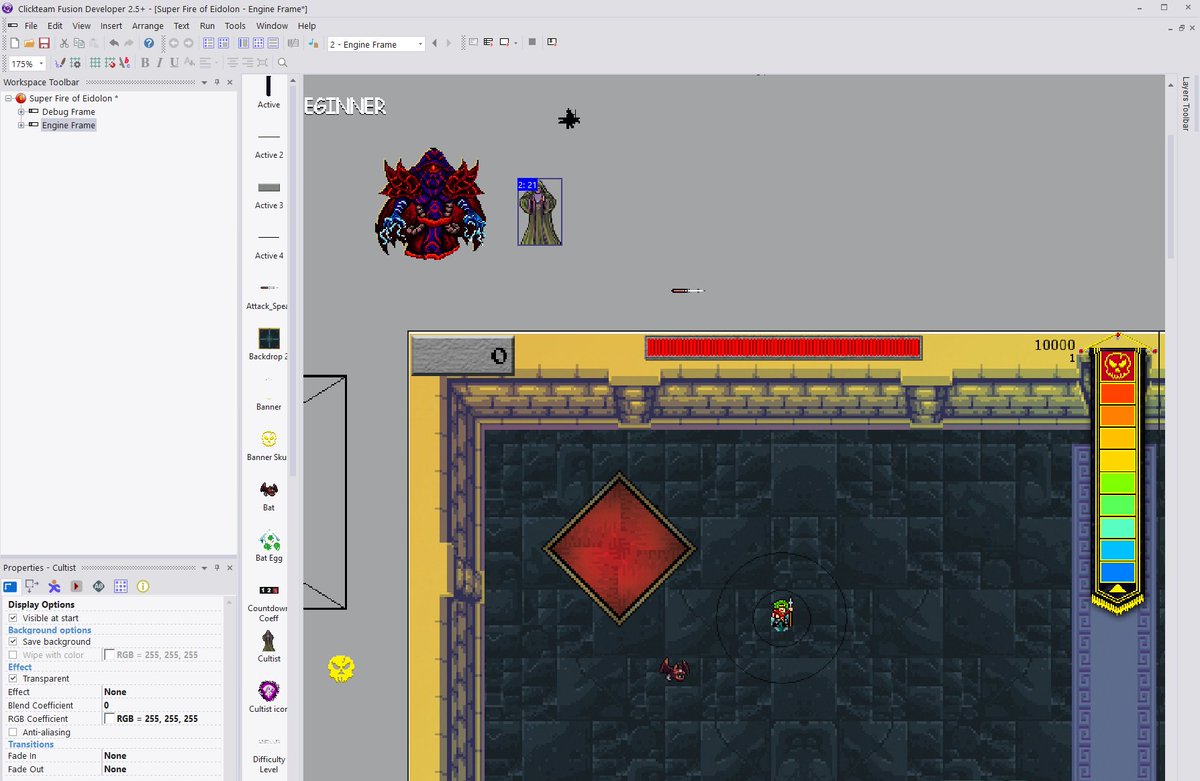Select the Backdrop 2 object in list
This screenshot has height=781, width=1200.
point(268,343)
